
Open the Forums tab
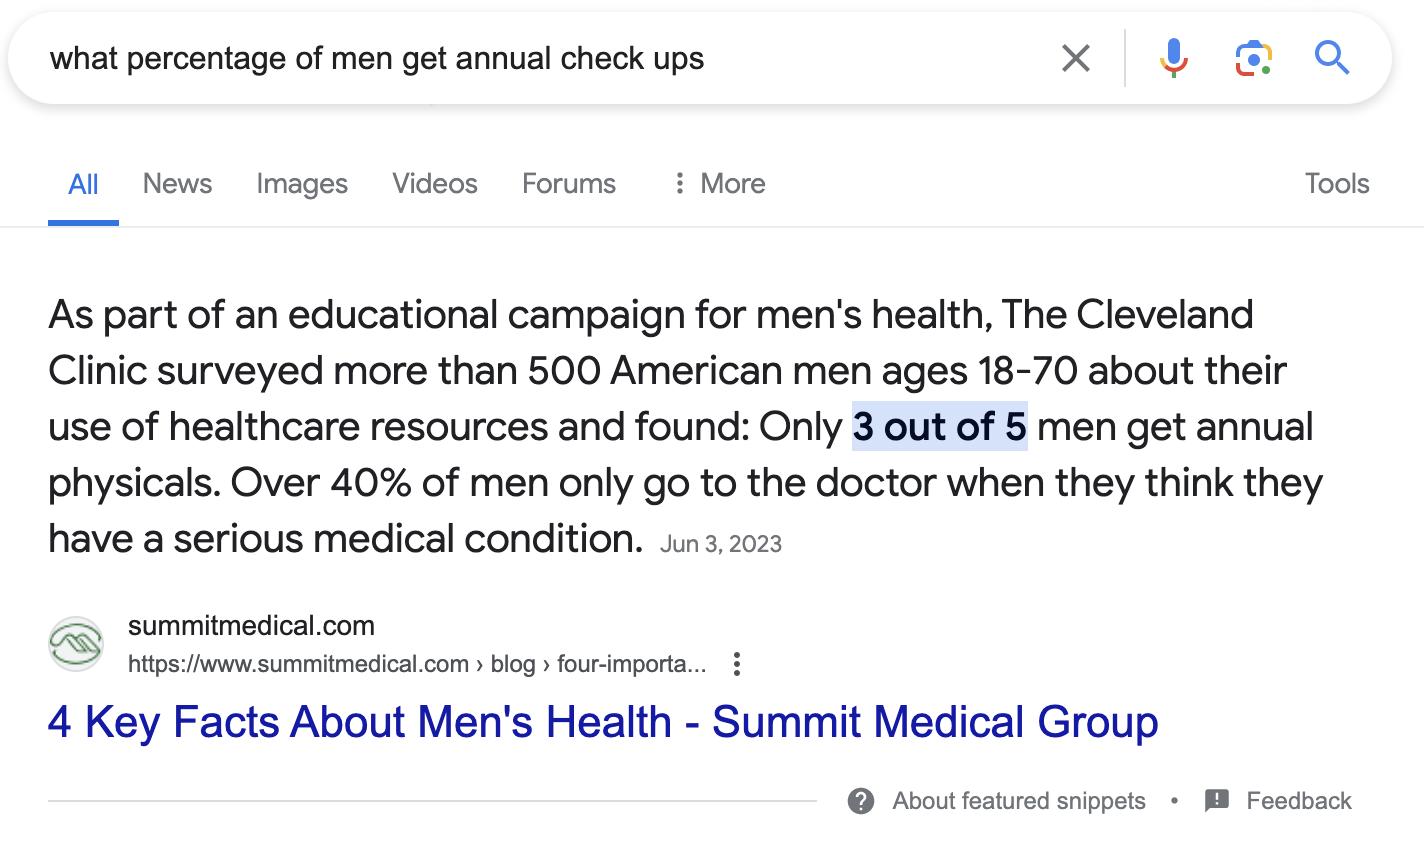(569, 184)
